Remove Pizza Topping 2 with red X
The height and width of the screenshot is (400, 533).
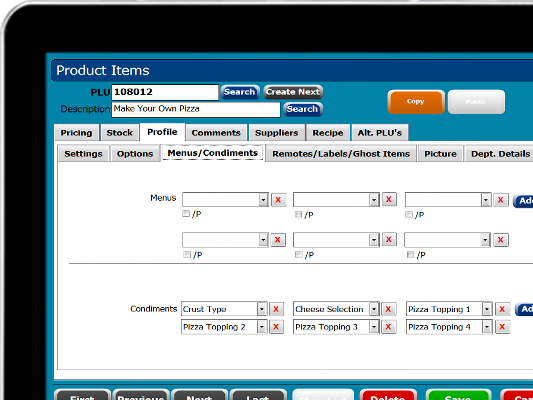276,327
